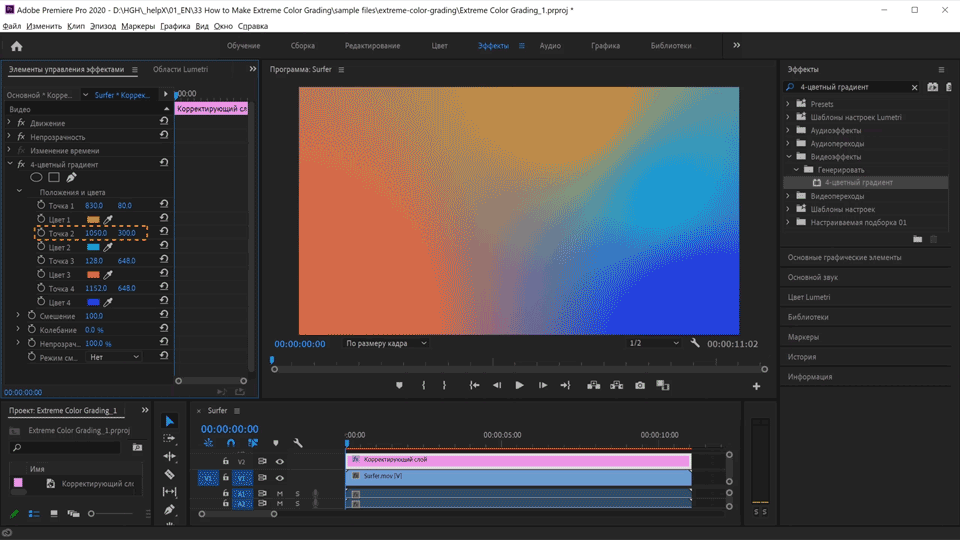Toggle animation stopwatch for Точка 1
The image size is (960, 540).
coord(40,206)
